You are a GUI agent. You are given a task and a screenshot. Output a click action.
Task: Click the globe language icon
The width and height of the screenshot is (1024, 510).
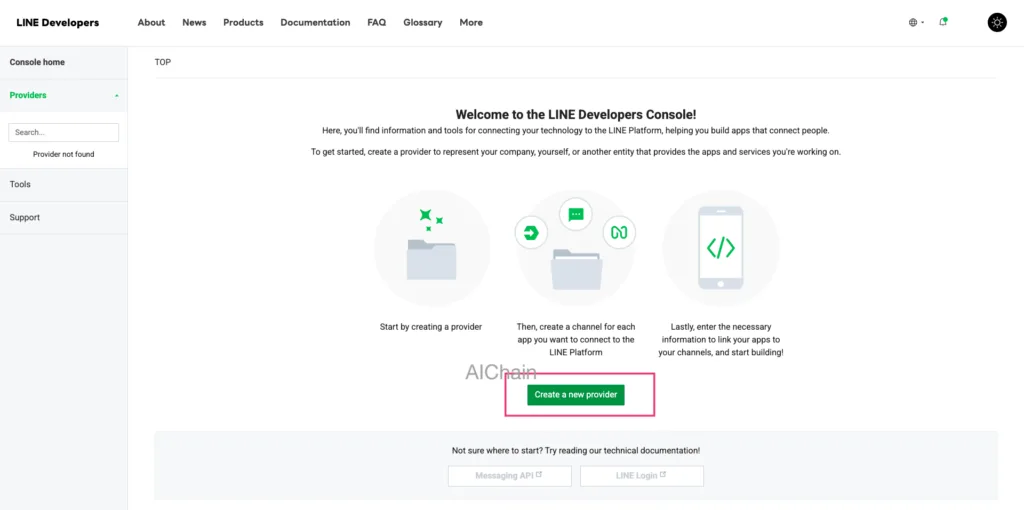click(915, 22)
